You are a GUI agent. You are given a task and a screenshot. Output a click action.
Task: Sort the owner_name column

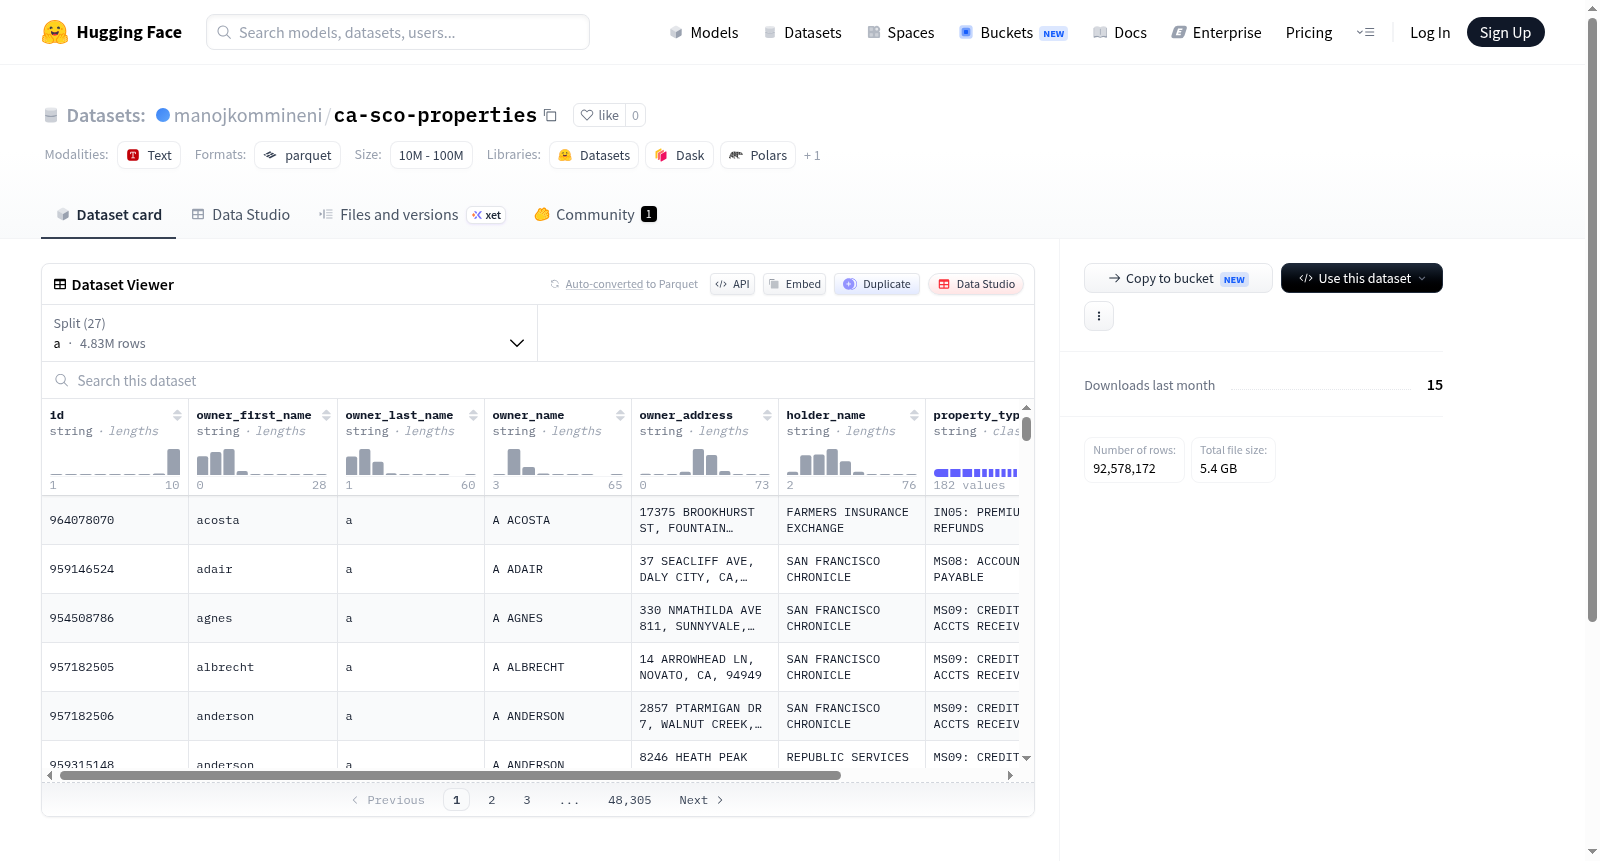pos(620,415)
